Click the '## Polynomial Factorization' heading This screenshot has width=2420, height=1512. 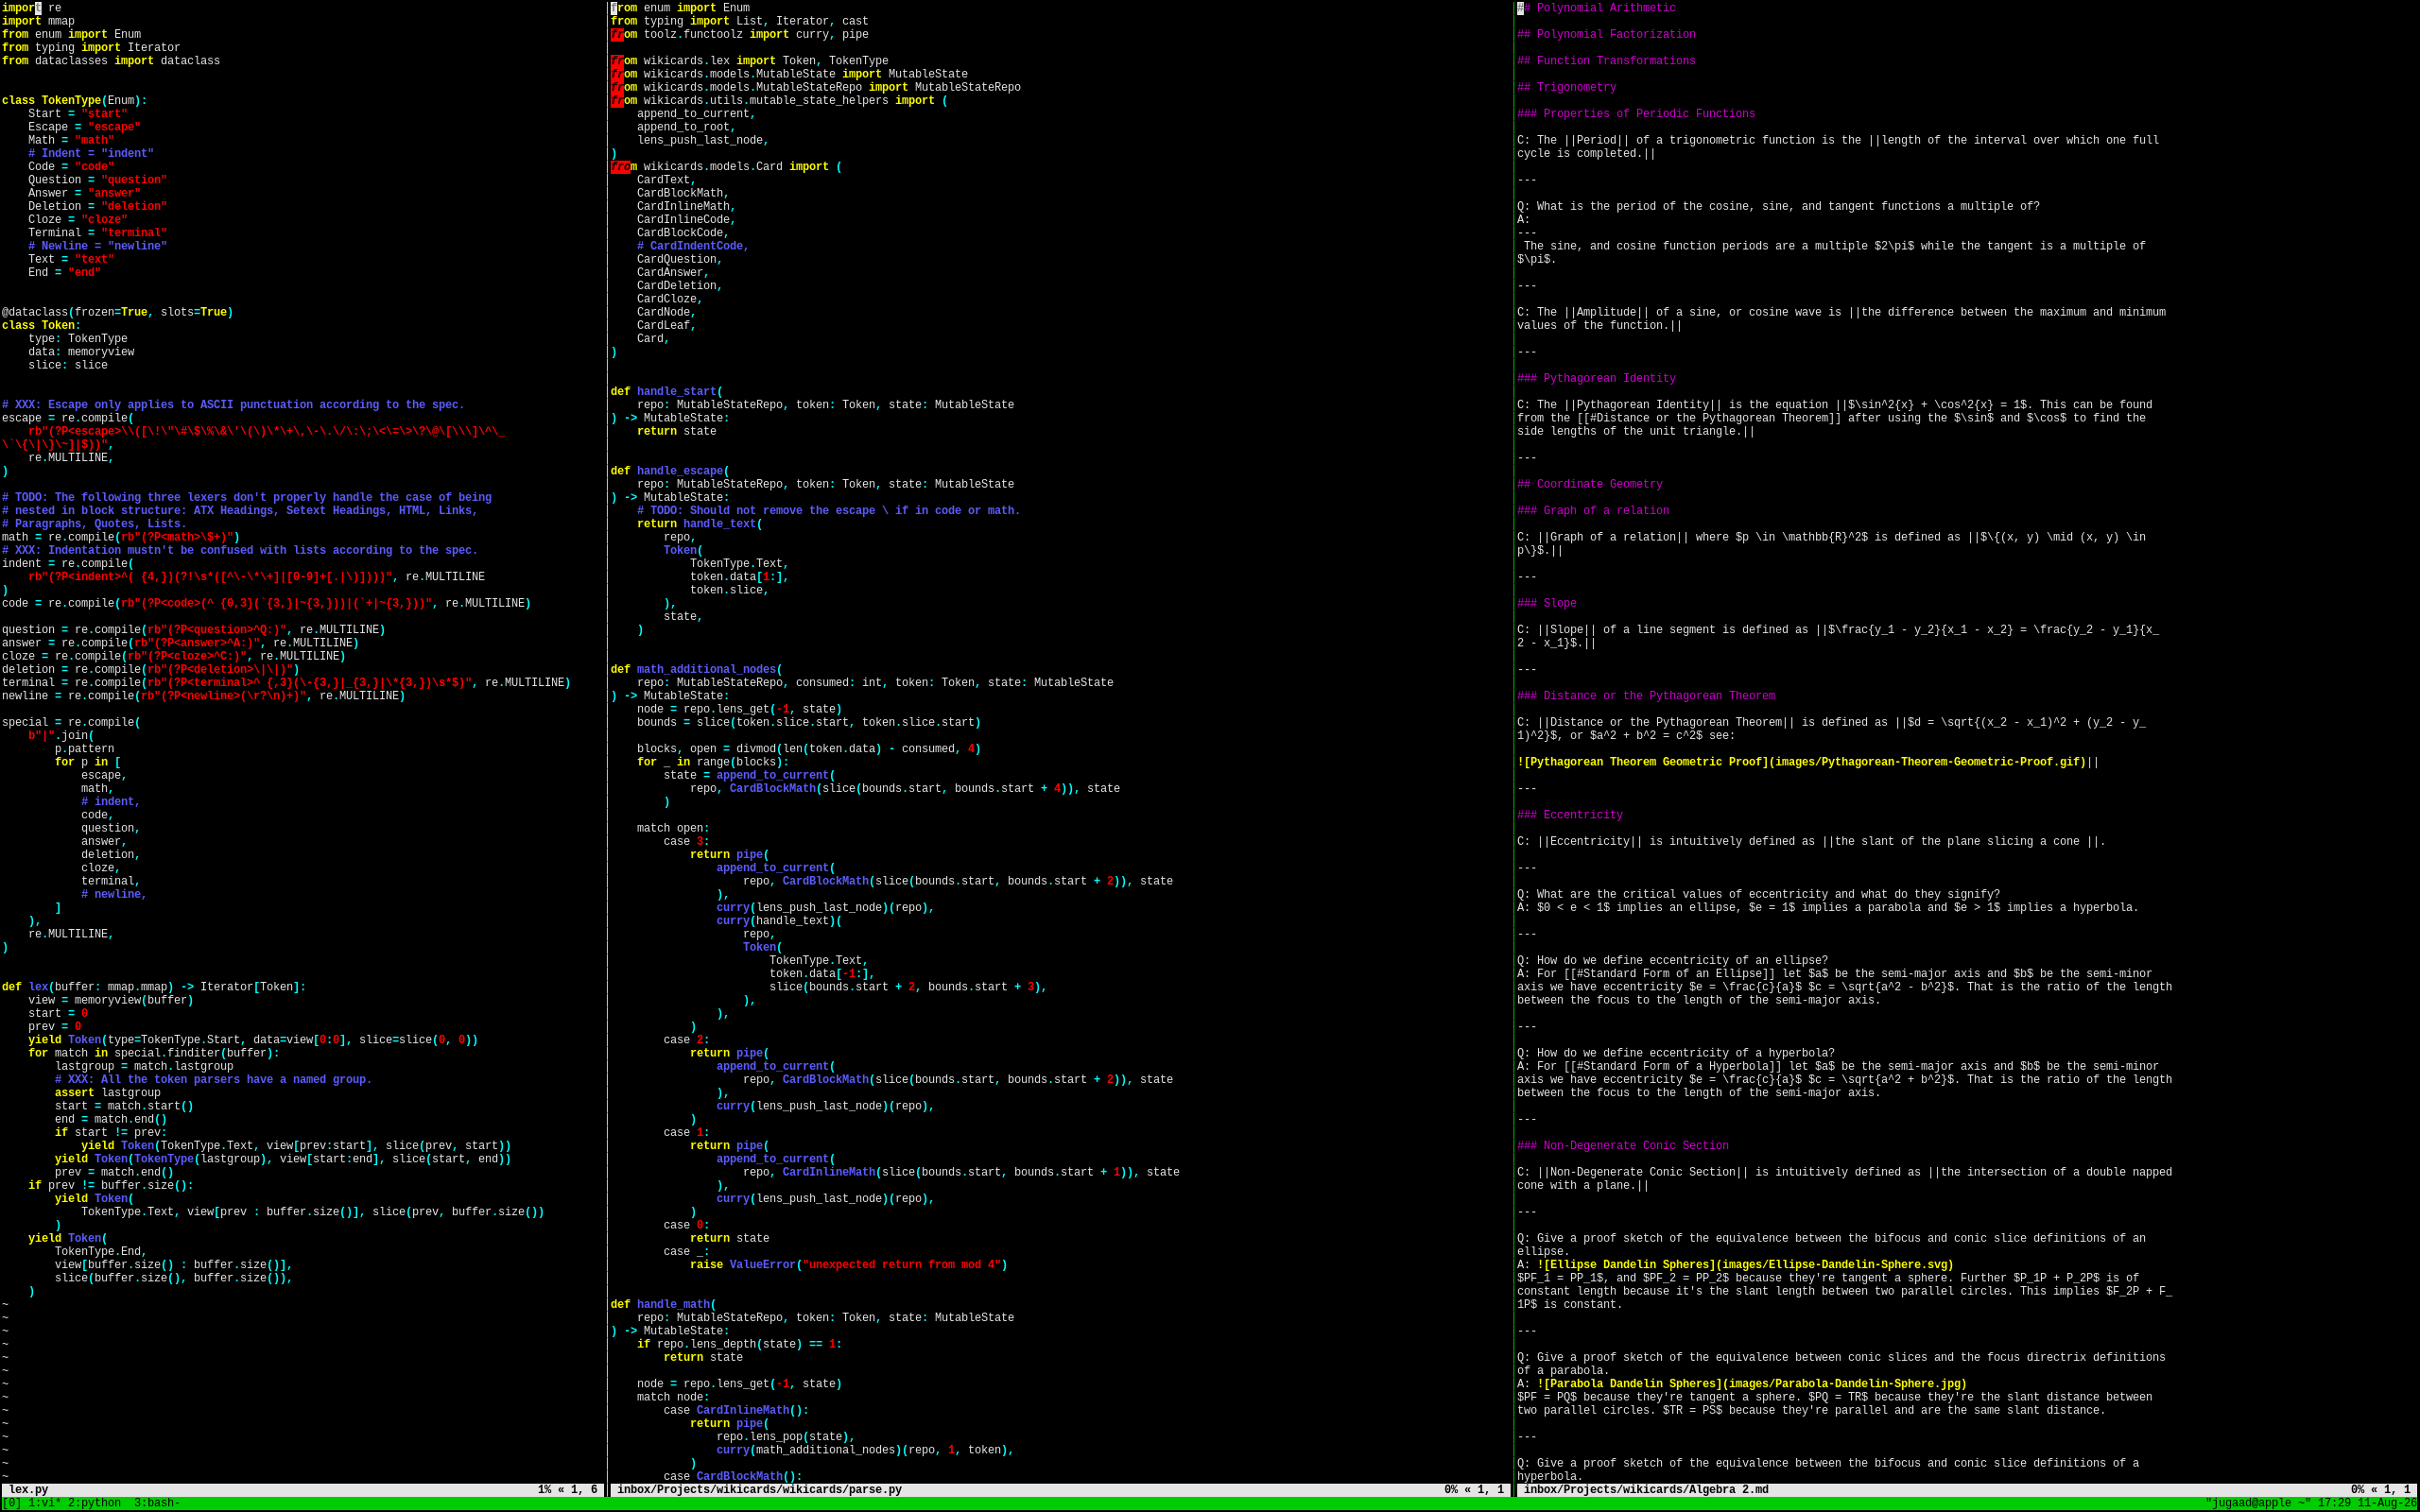(1607, 35)
